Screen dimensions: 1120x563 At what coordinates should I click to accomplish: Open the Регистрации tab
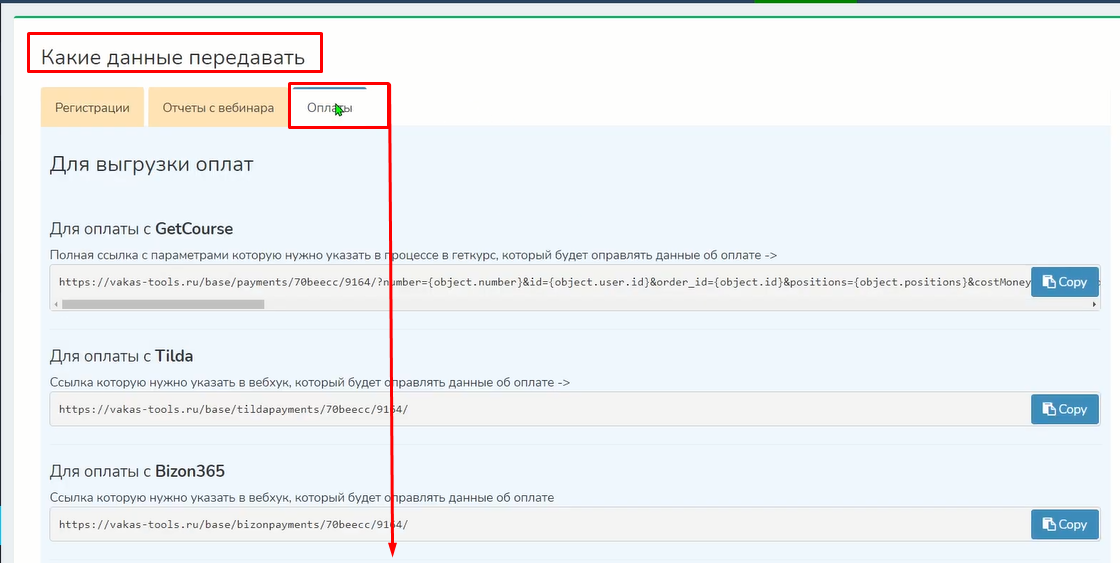pyautogui.click(x=92, y=108)
